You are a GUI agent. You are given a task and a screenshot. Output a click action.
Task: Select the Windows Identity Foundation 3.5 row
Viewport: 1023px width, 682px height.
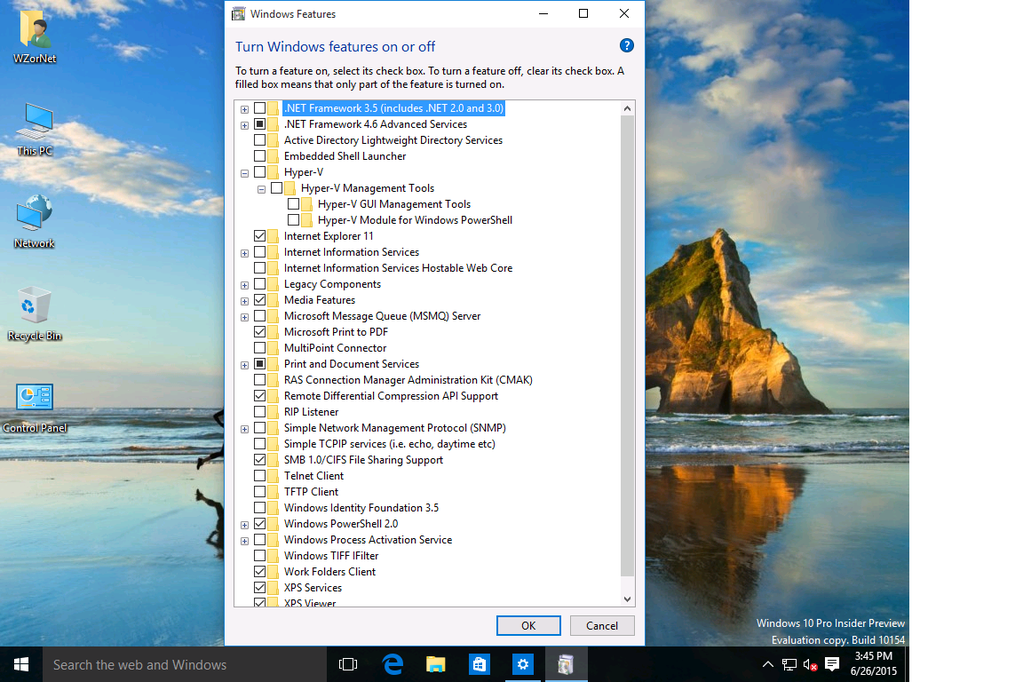pyautogui.click(x=361, y=508)
